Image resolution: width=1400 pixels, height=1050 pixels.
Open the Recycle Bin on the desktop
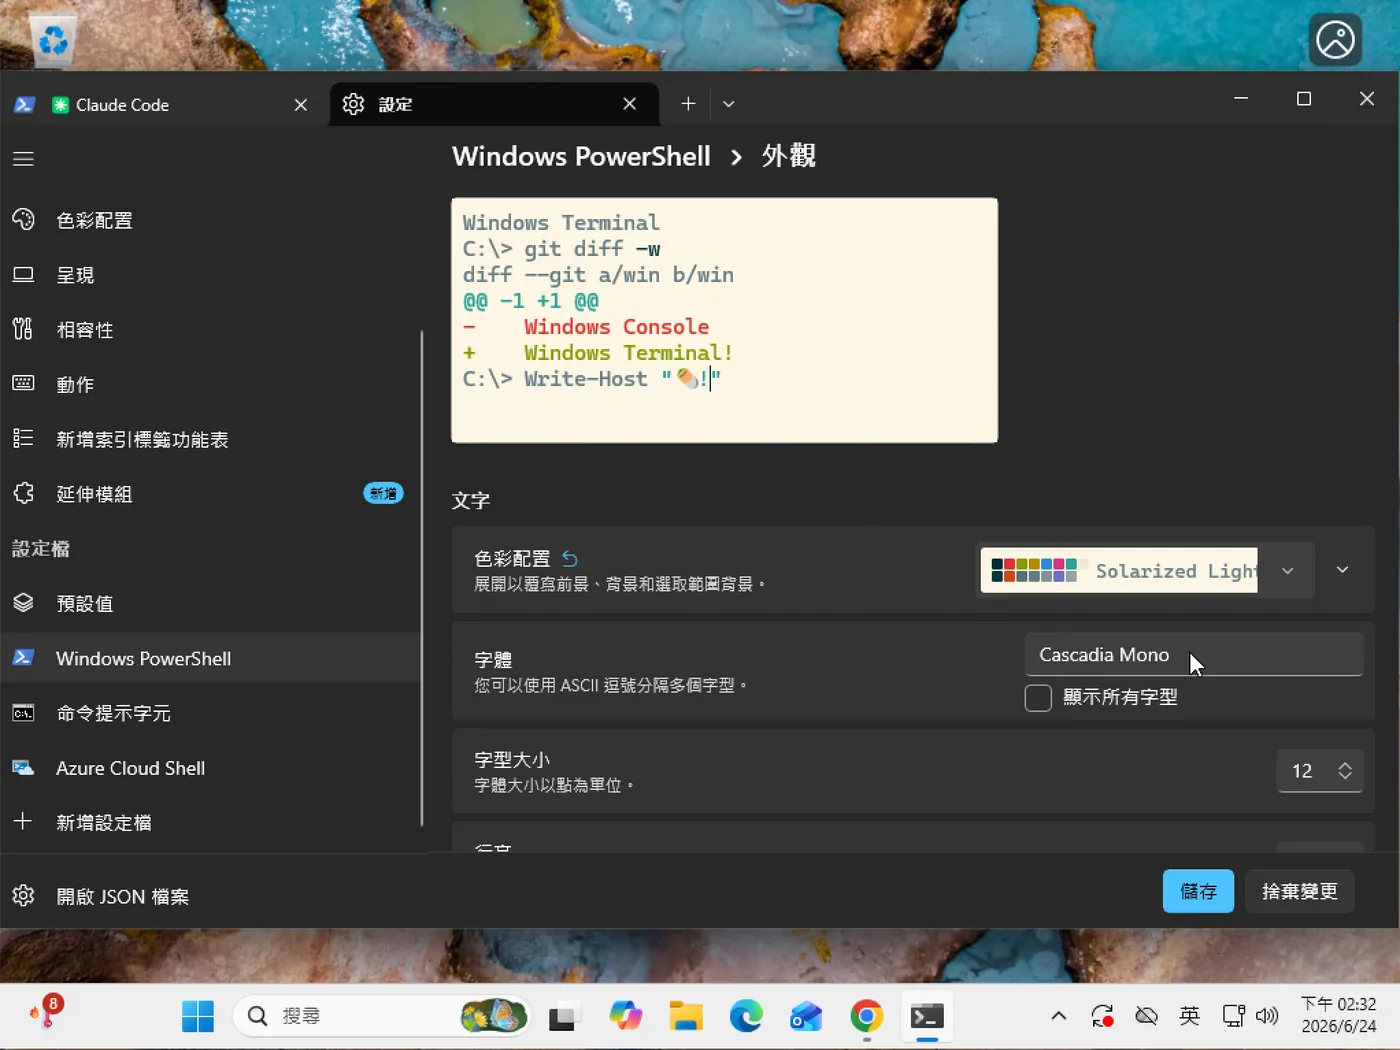pyautogui.click(x=52, y=38)
